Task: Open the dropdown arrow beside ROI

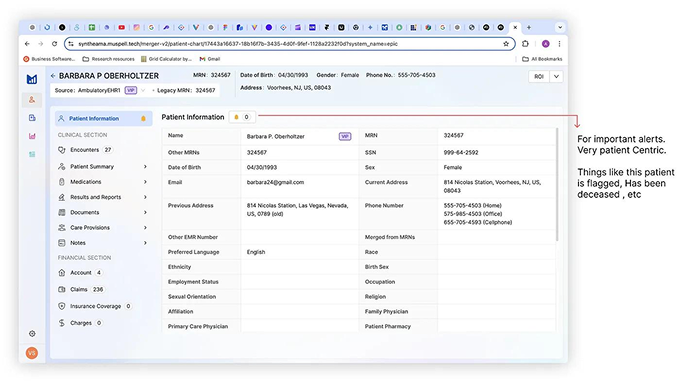Action: 556,77
